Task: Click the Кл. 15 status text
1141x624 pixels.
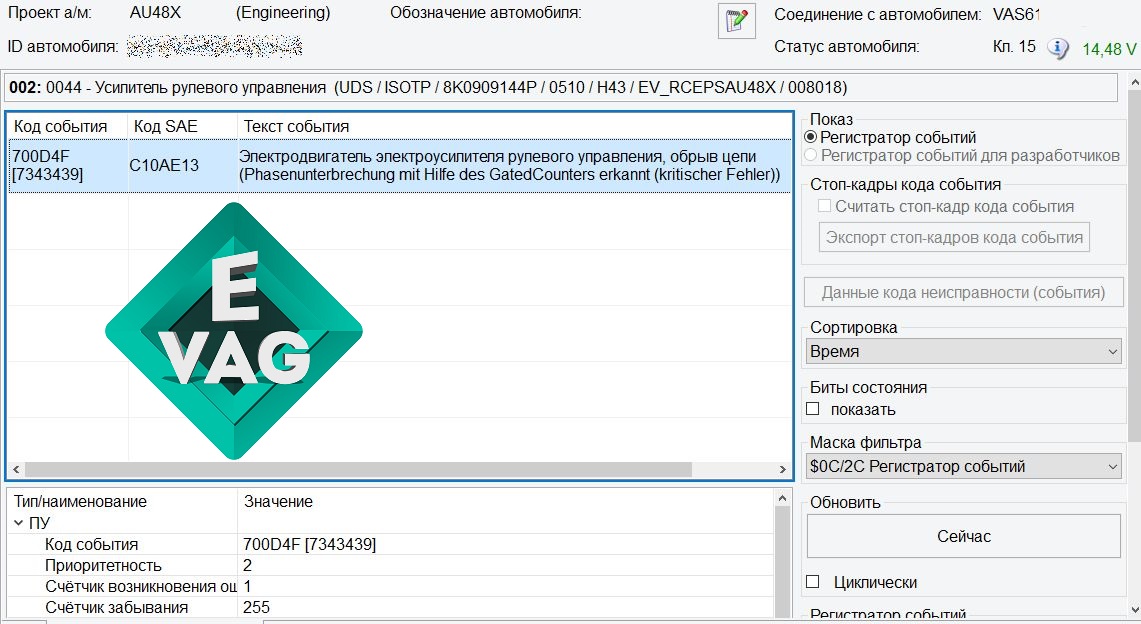Action: pyautogui.click(x=1014, y=47)
